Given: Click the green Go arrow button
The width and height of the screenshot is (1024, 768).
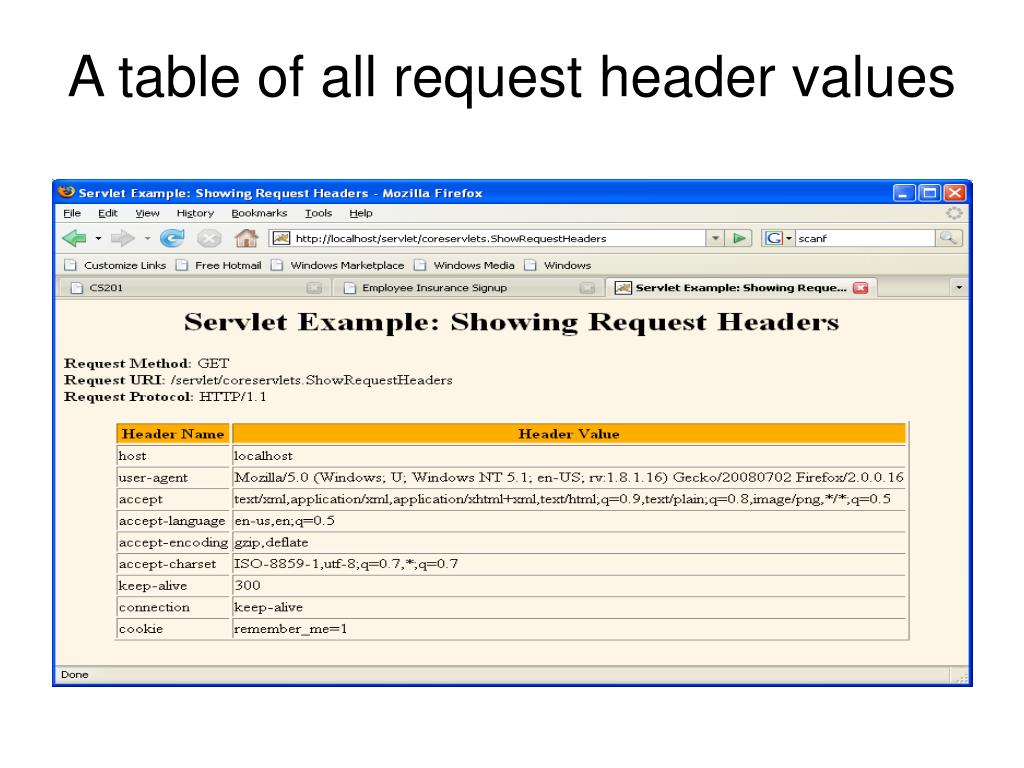Looking at the screenshot, I should pyautogui.click(x=739, y=238).
